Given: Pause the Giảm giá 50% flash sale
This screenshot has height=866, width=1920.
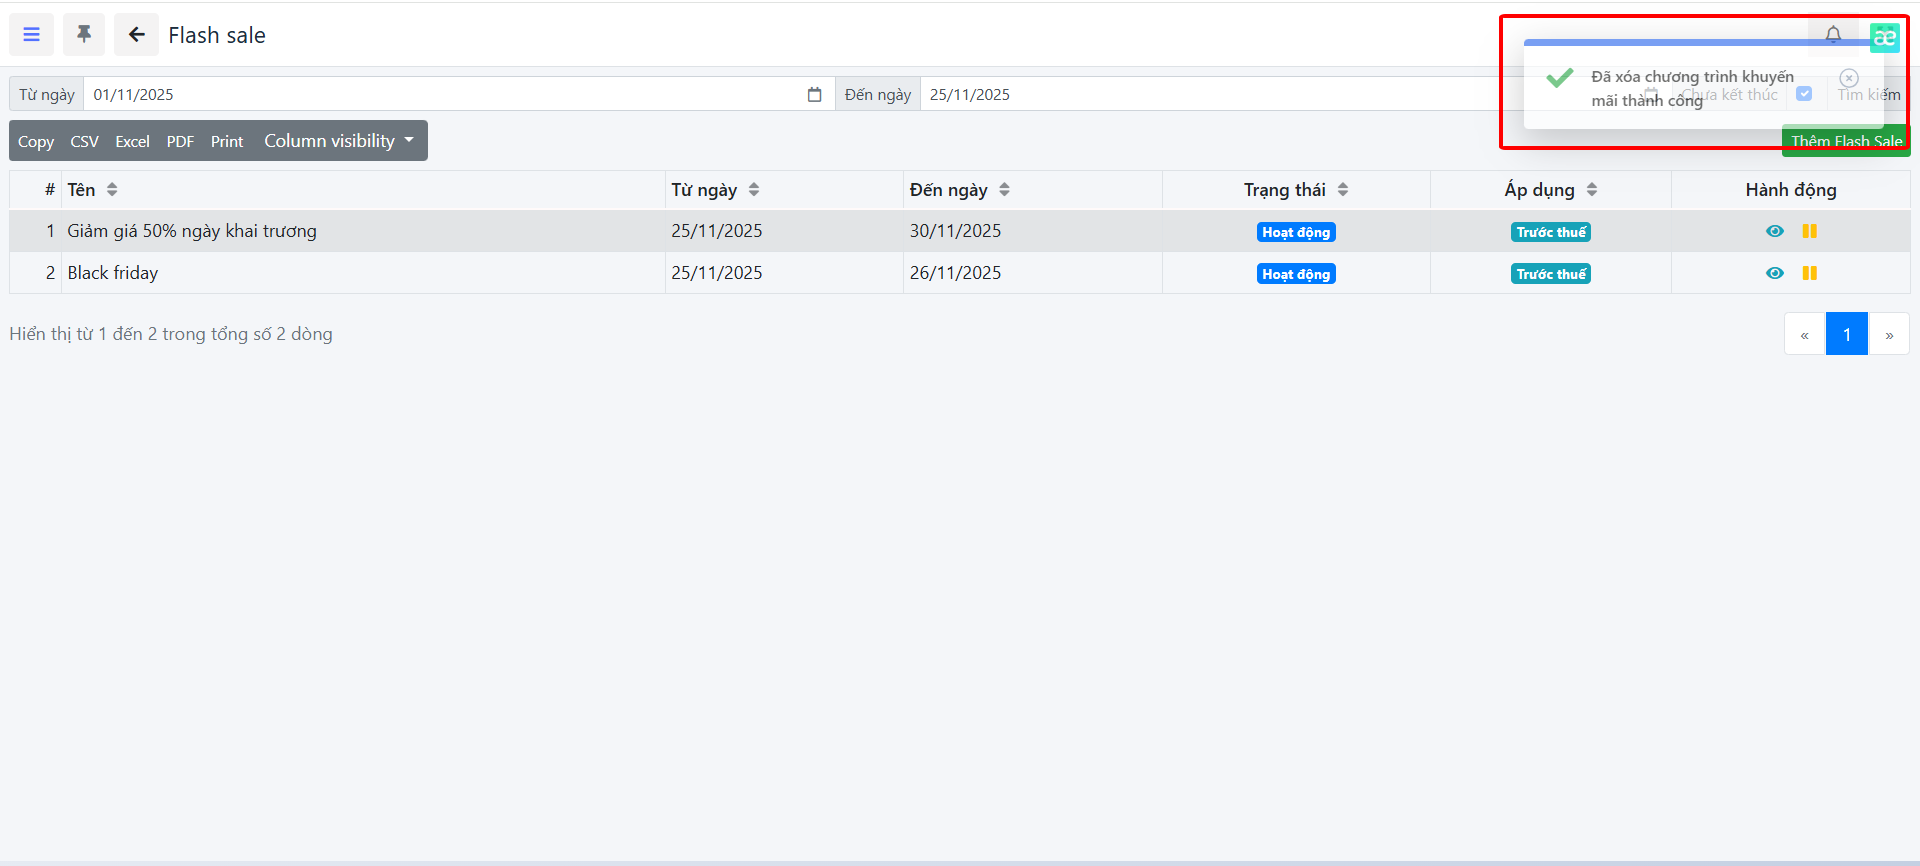Looking at the screenshot, I should coord(1809,231).
